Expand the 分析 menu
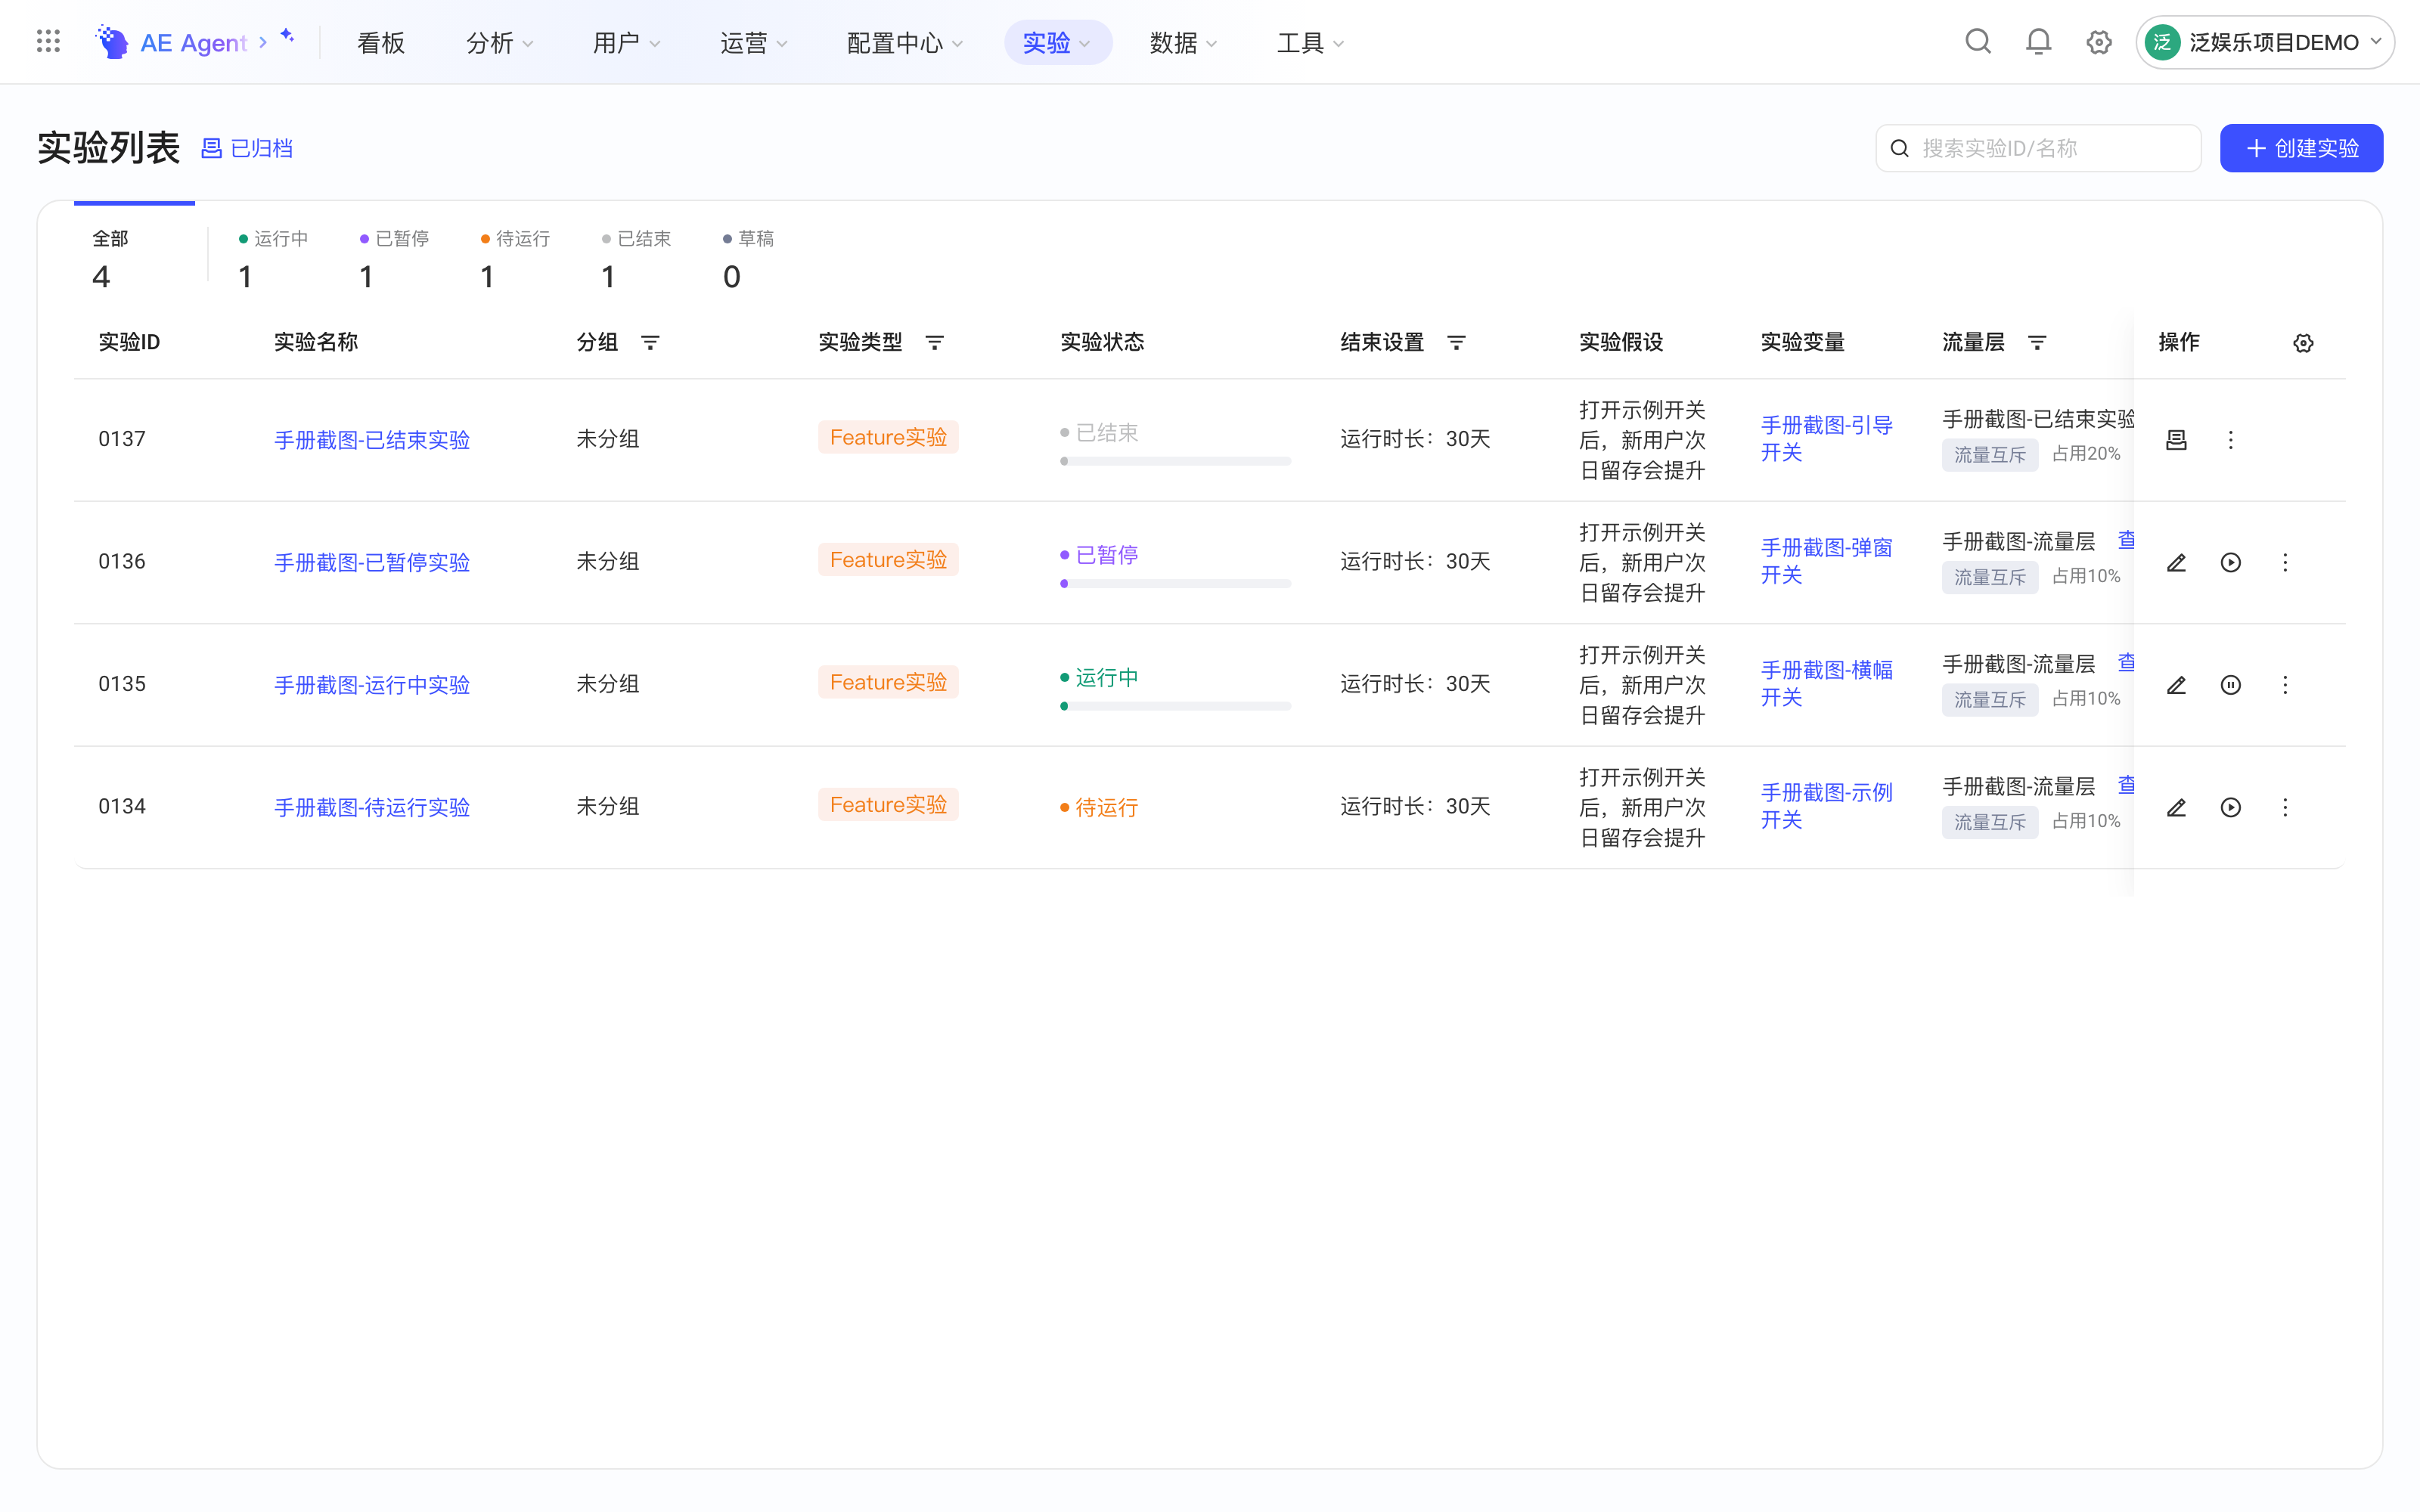The height and width of the screenshot is (1512, 2420). coord(500,43)
